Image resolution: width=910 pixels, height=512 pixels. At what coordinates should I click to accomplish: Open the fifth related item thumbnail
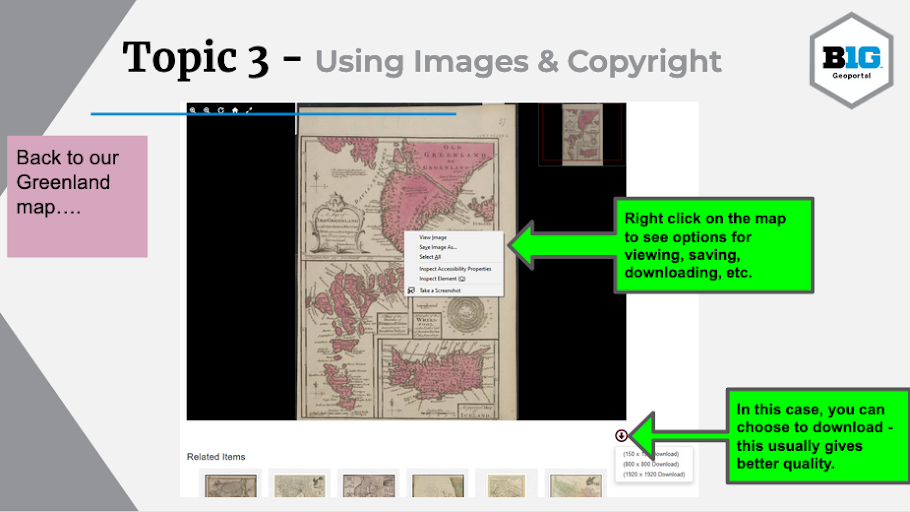point(506,485)
